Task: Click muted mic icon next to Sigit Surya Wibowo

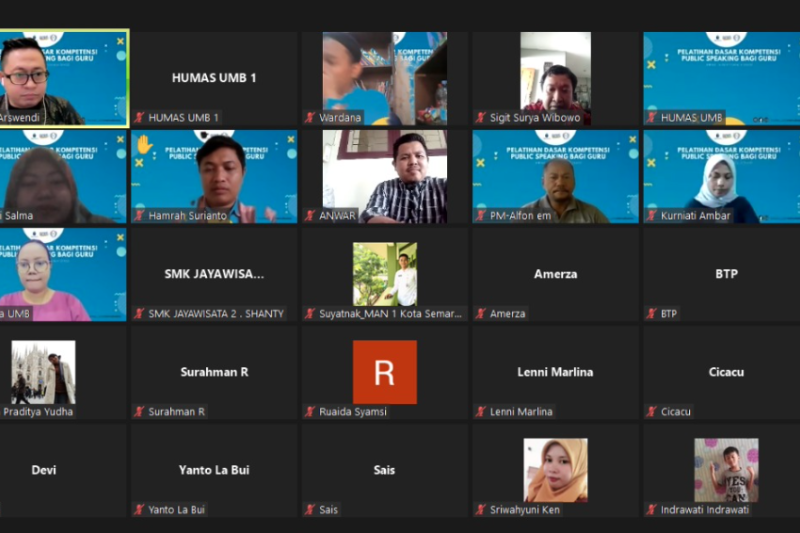Action: tap(481, 118)
